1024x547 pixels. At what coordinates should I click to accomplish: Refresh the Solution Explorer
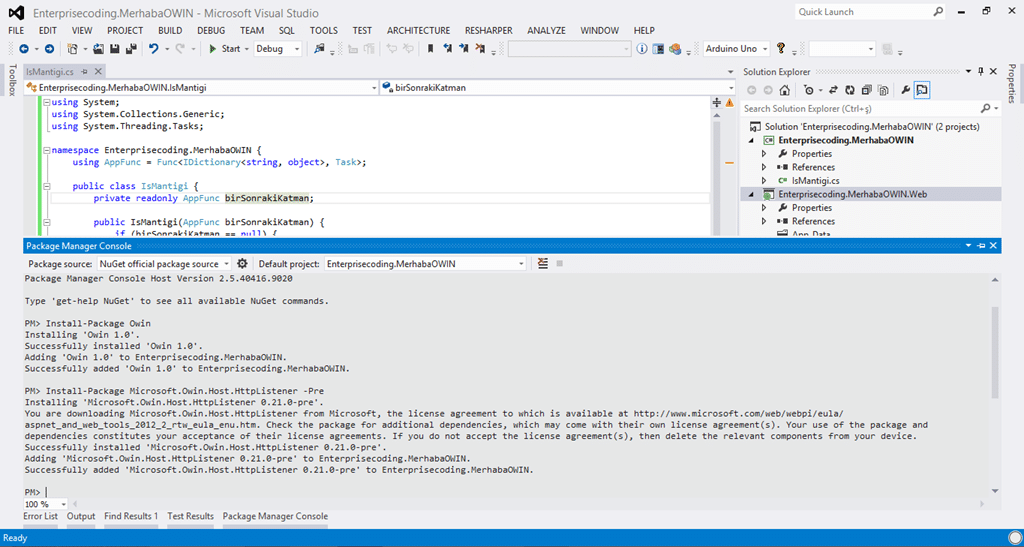click(x=850, y=90)
